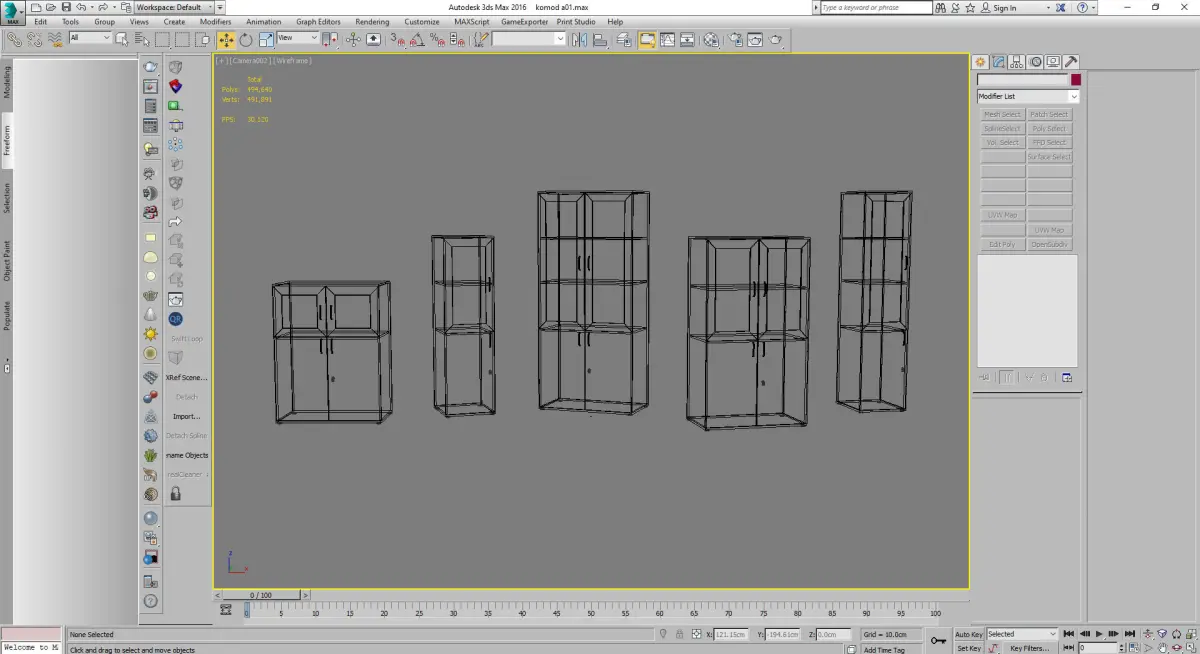The image size is (1200, 654).
Task: Expand the Modifier List dropdown
Action: tap(1028, 96)
